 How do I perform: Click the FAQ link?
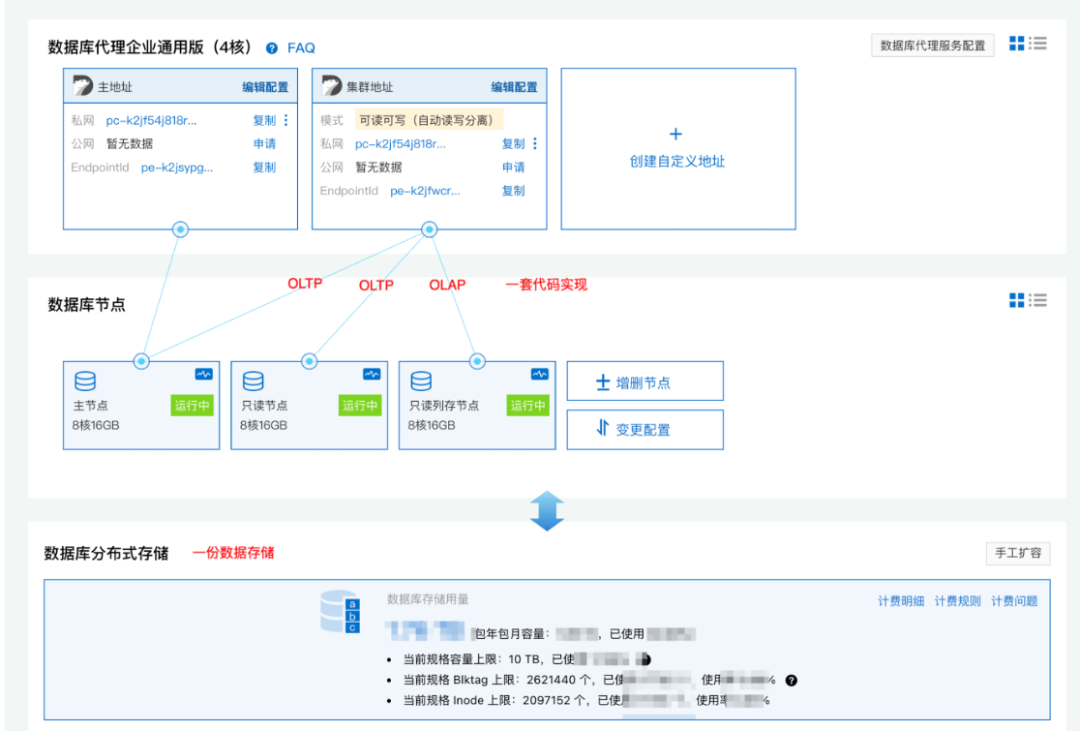[301, 48]
